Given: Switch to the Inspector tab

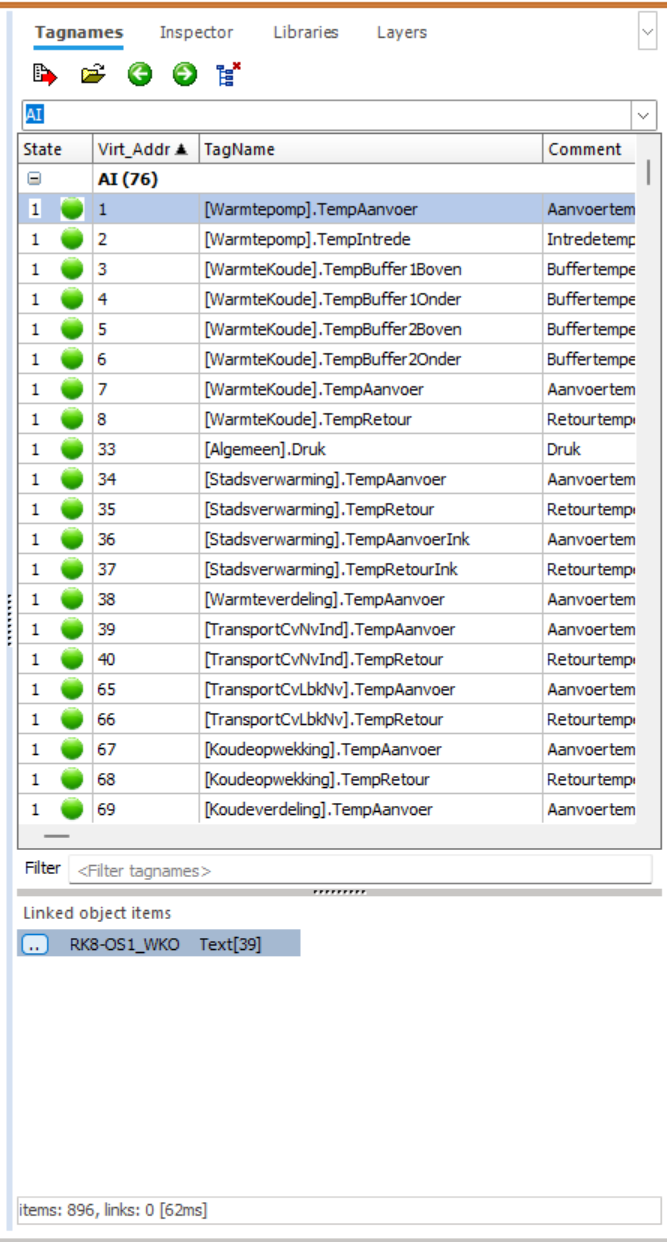Looking at the screenshot, I should [196, 32].
